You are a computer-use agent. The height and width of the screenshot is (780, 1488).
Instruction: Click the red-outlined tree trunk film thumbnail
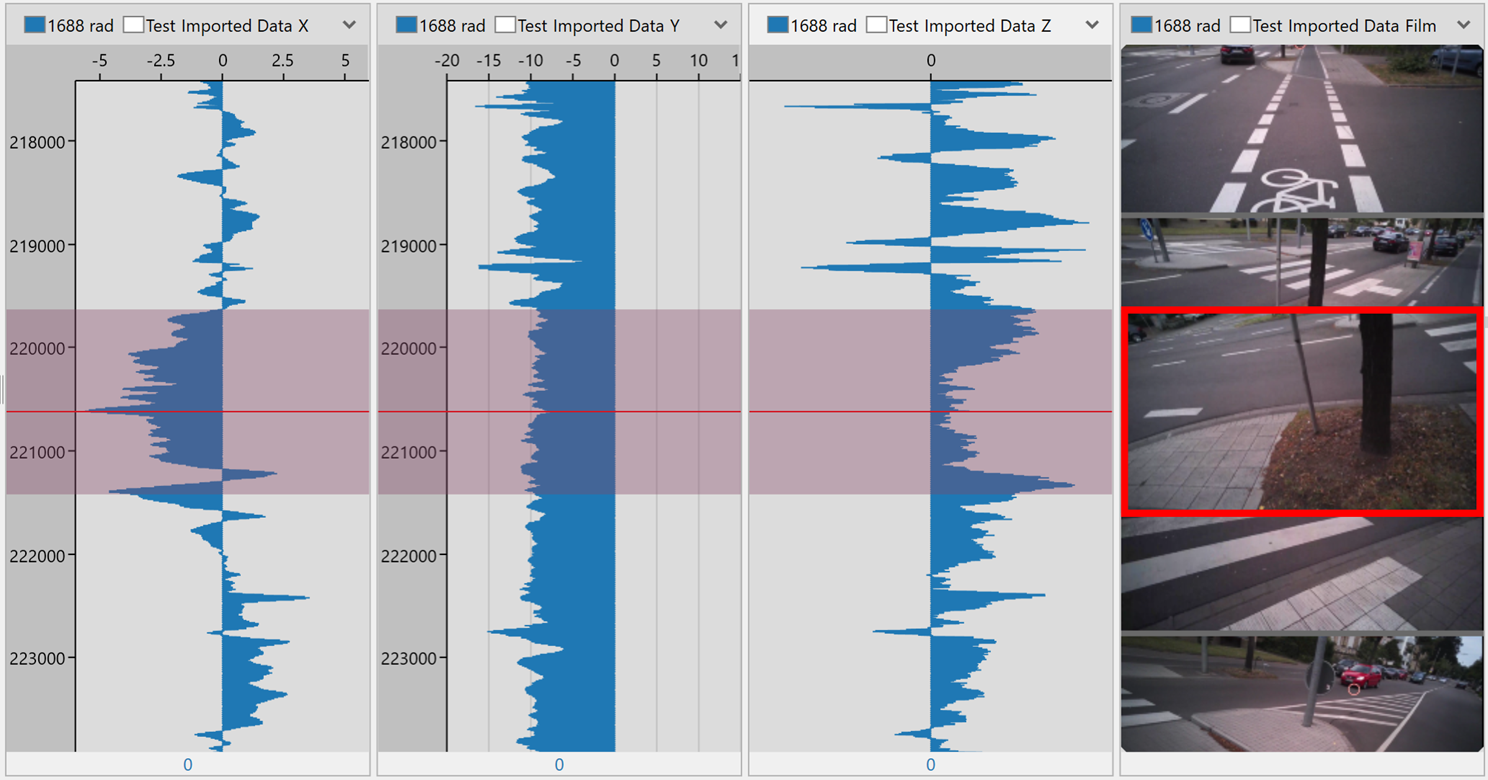pyautogui.click(x=1302, y=411)
